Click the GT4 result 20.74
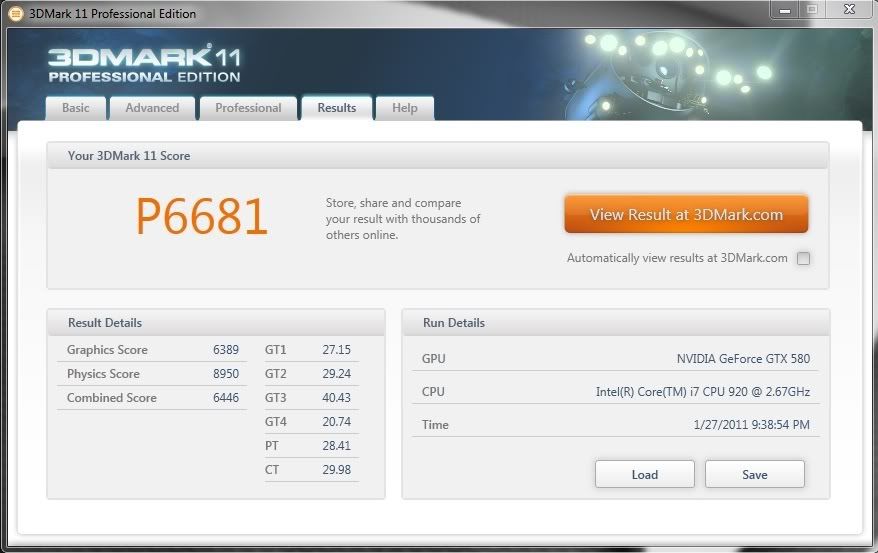 pyautogui.click(x=337, y=422)
